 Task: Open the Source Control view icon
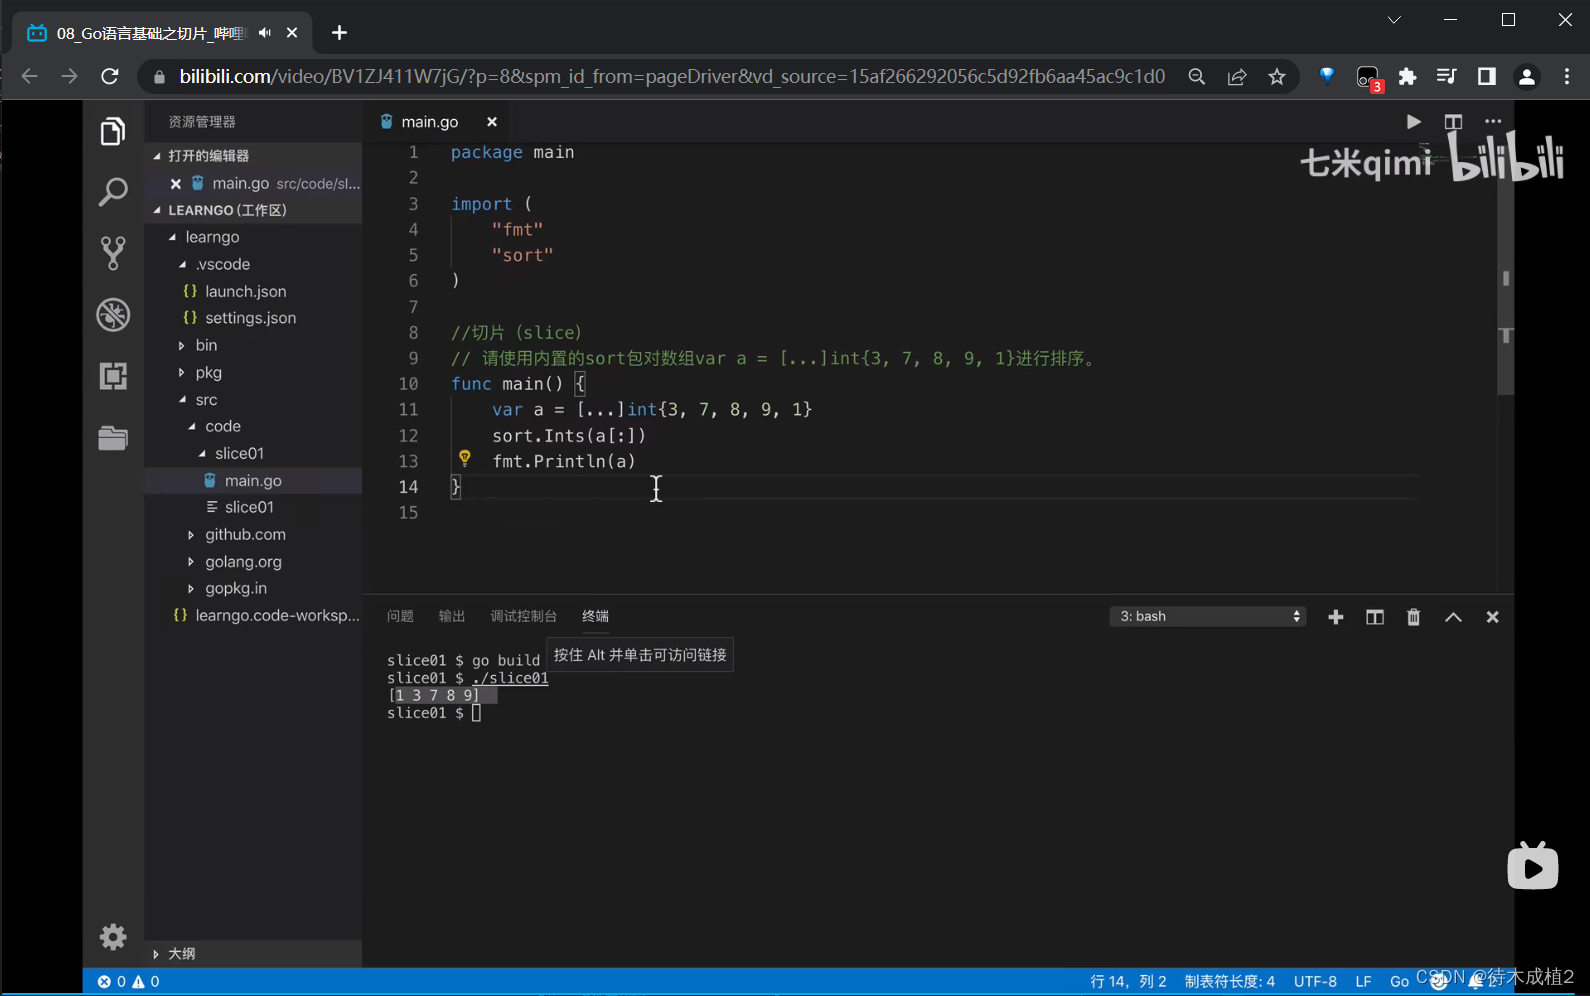tap(113, 253)
